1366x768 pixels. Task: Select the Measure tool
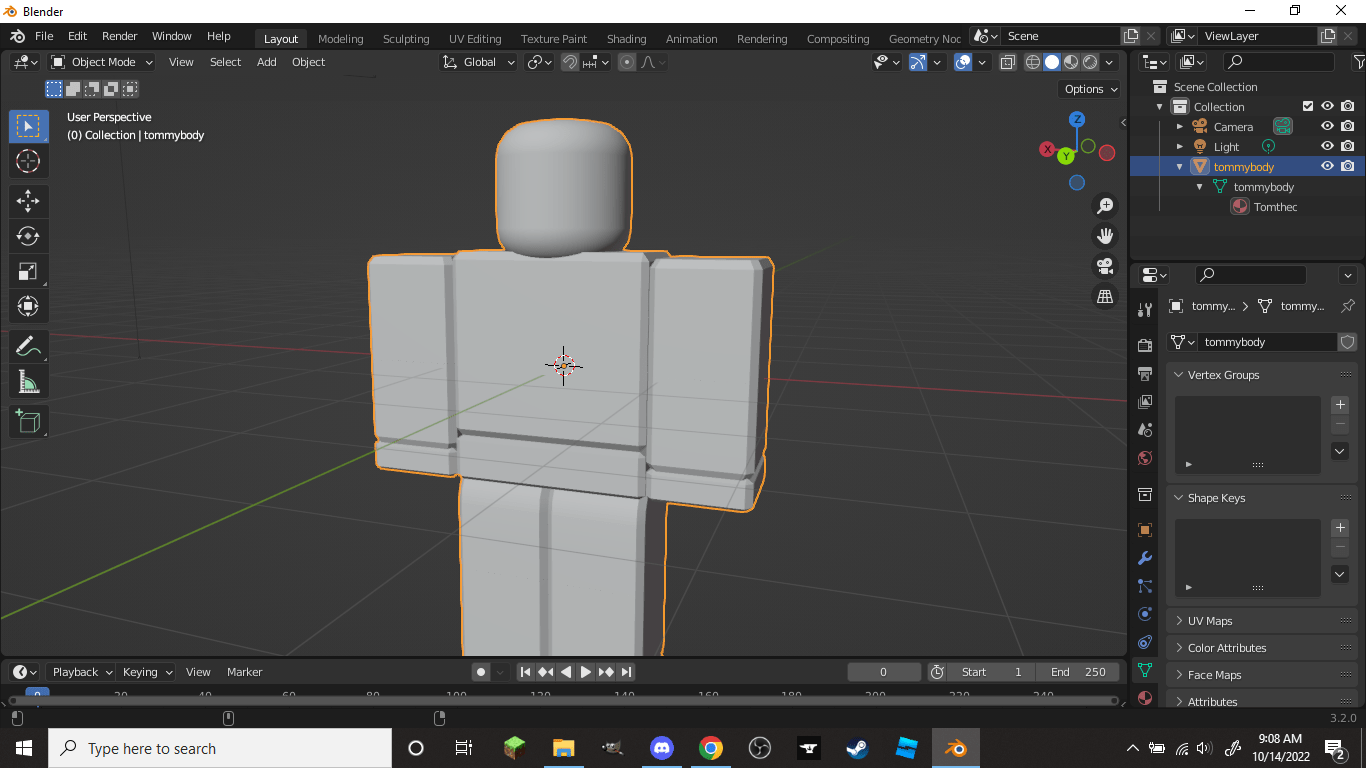[28, 382]
